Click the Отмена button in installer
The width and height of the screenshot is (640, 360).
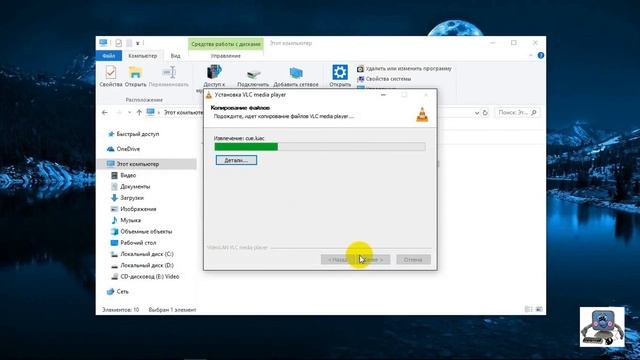(413, 260)
